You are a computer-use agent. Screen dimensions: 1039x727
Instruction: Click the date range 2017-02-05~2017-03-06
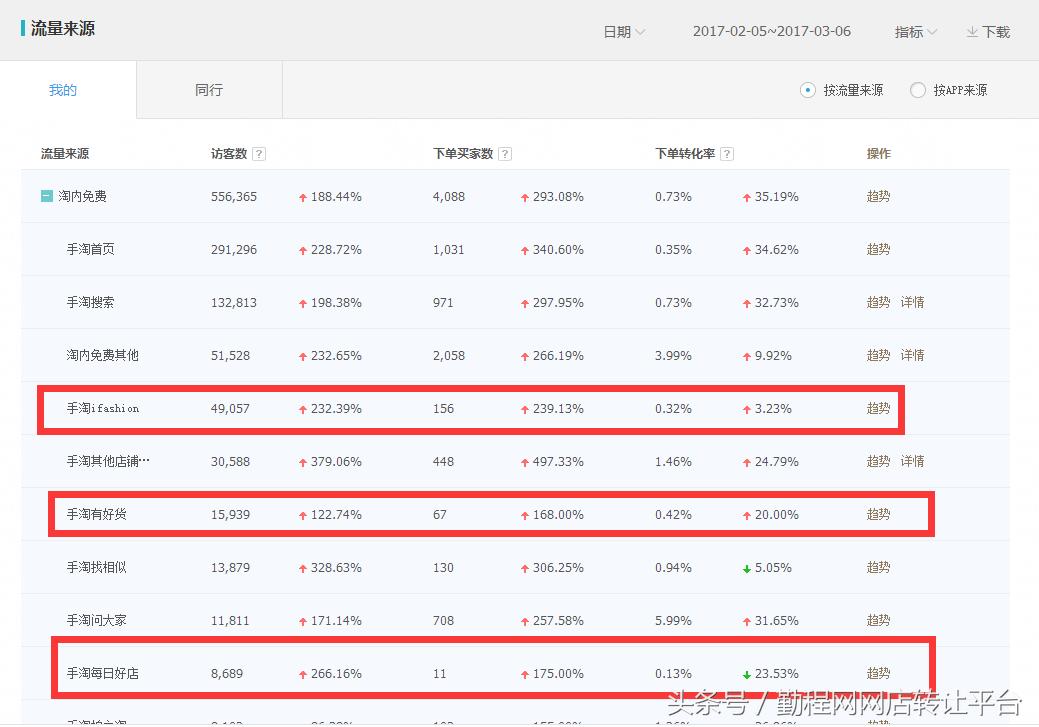point(772,31)
